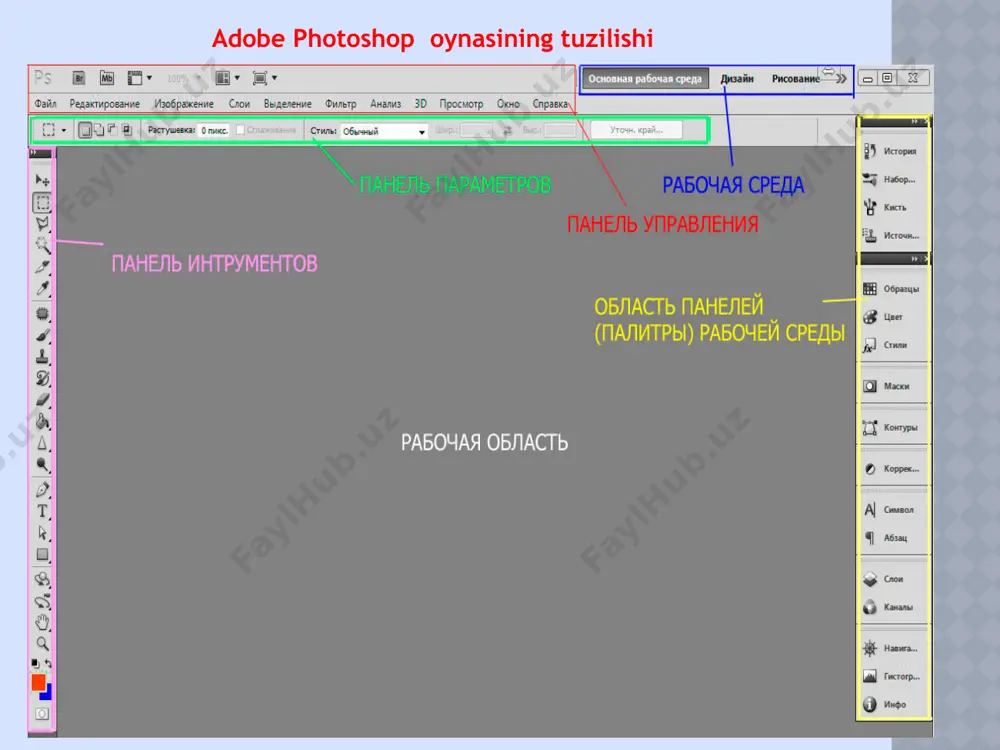The width and height of the screenshot is (1000, 750).
Task: Click the Растушевка feather input field
Action: 214,130
